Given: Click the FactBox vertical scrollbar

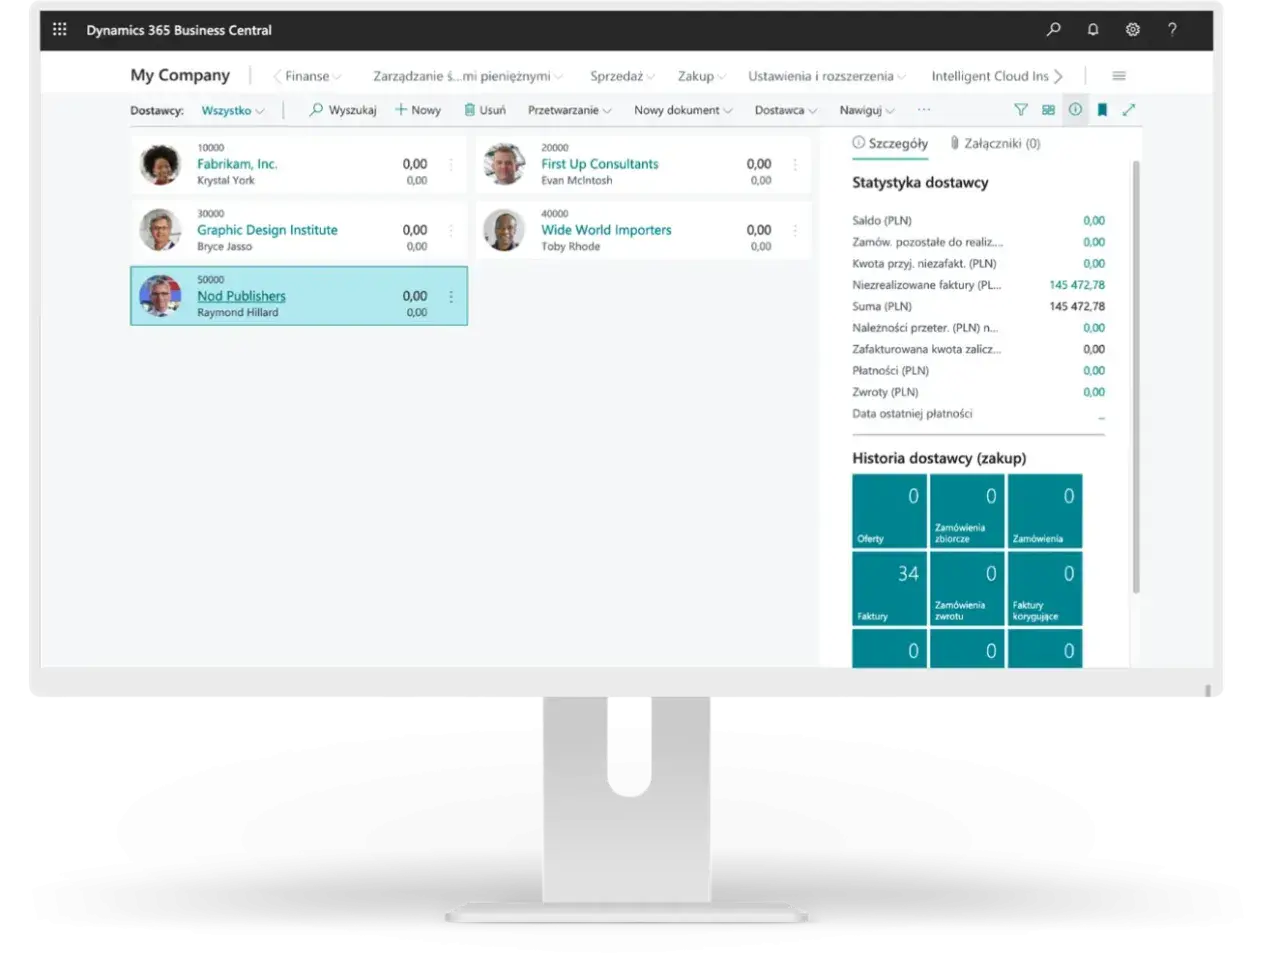Looking at the screenshot, I should click(x=1136, y=378).
